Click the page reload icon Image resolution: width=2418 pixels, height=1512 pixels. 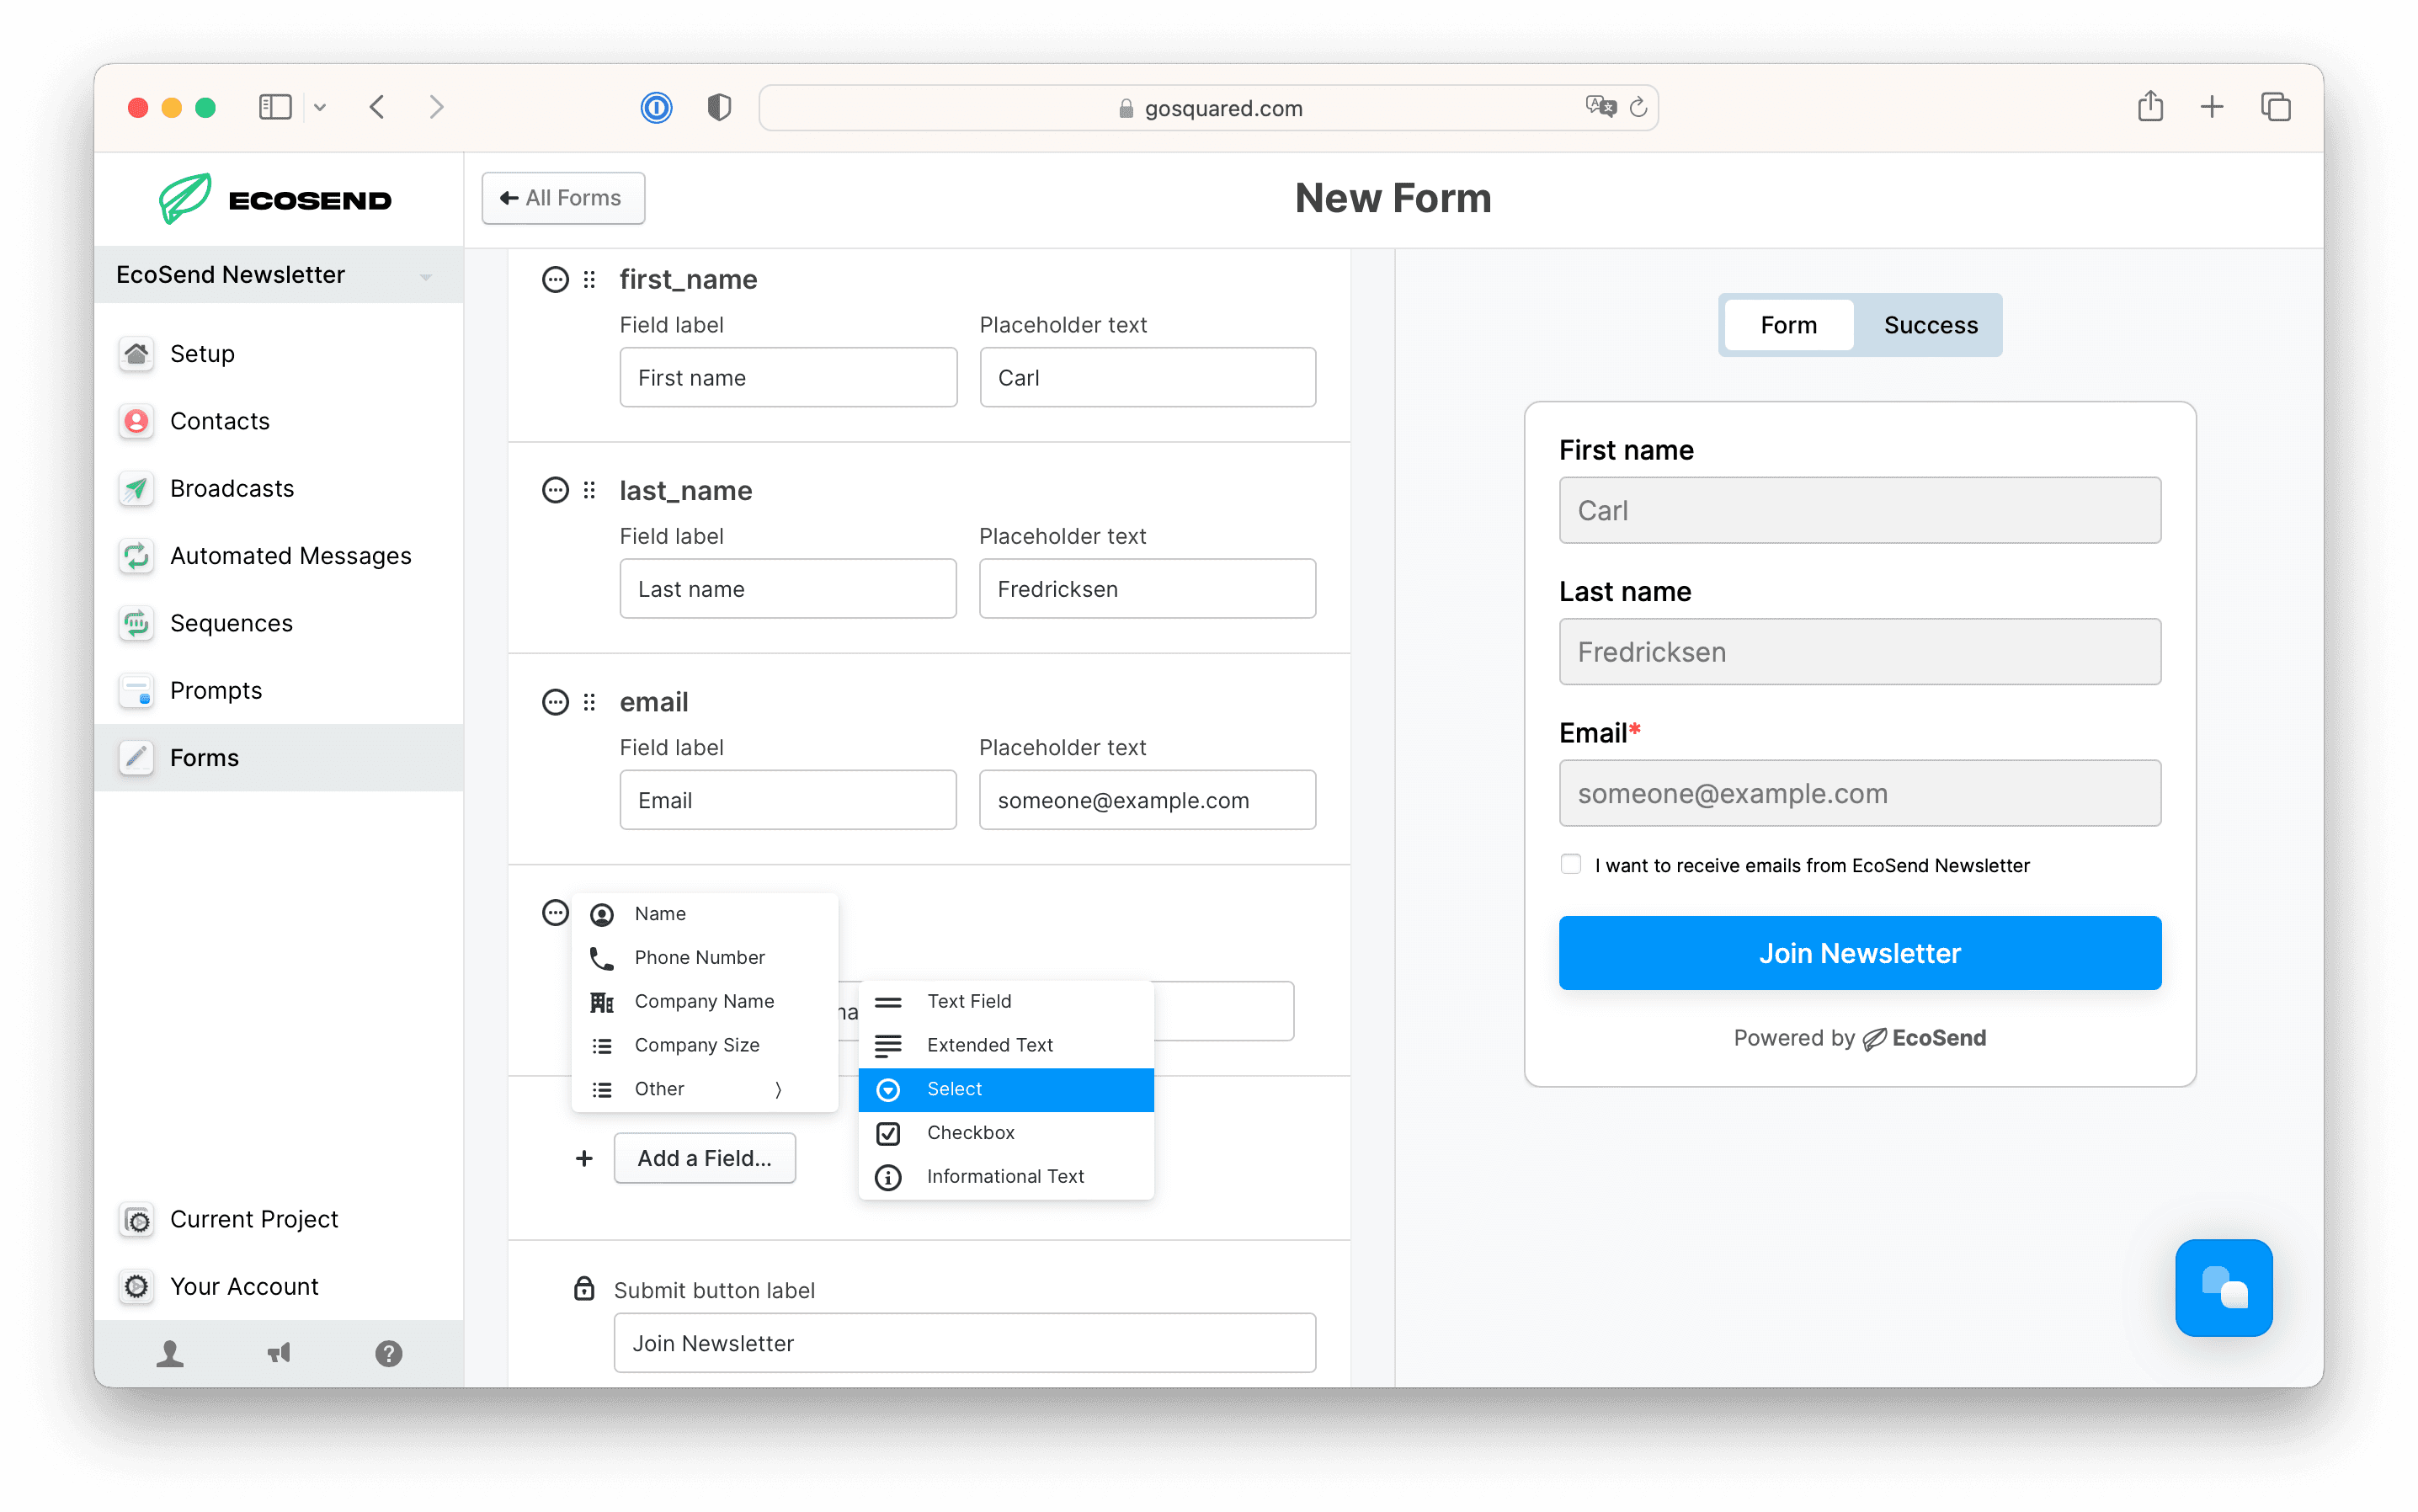(1638, 107)
